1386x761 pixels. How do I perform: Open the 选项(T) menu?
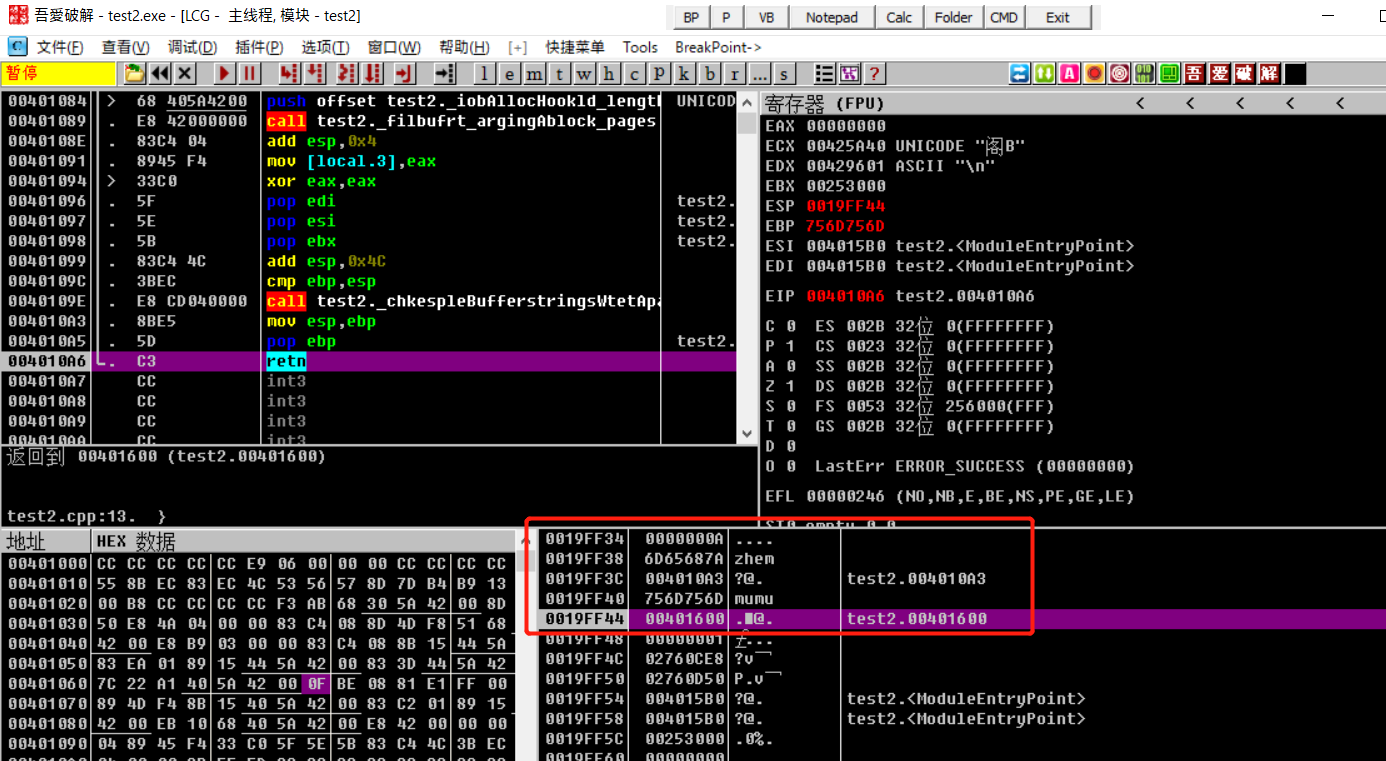tap(326, 47)
